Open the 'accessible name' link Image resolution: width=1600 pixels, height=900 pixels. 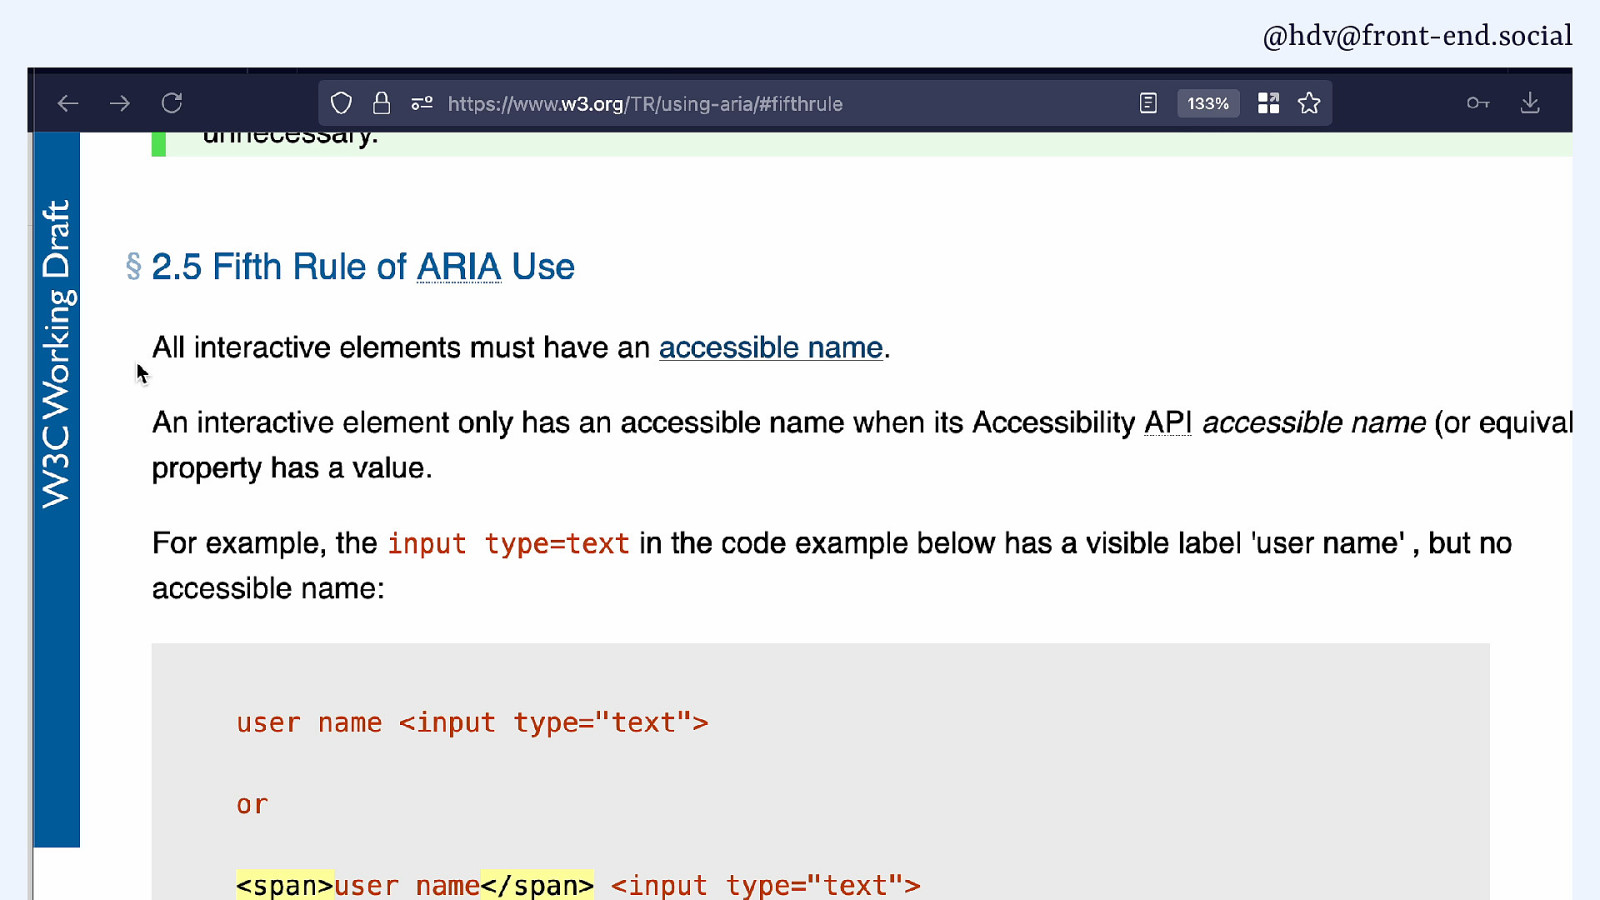coord(771,348)
